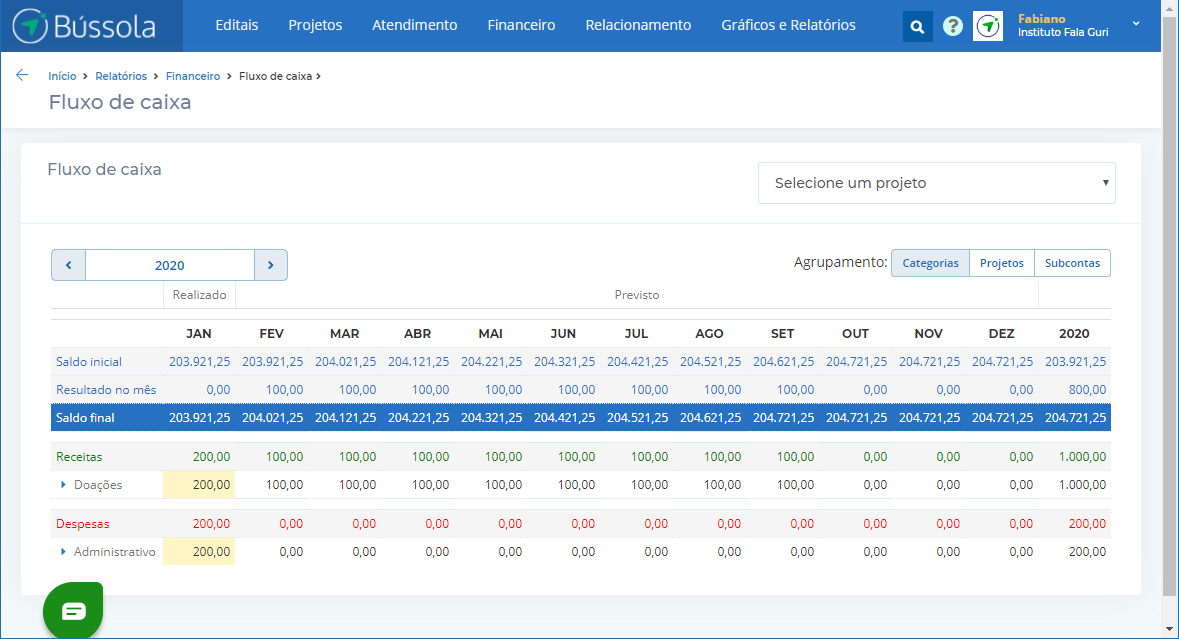Click the 2020 total column header
The image size is (1179, 639).
coord(1074,333)
